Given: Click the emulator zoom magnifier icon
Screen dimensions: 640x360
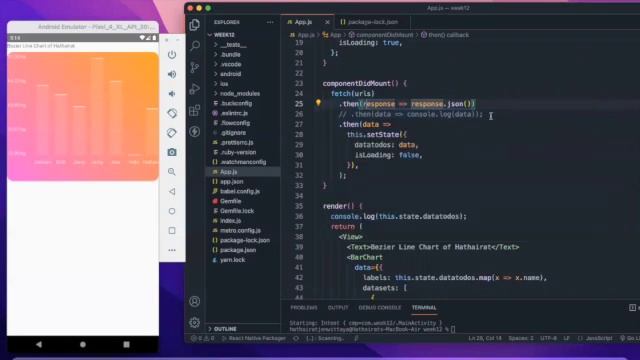Looking at the screenshot, I should click(x=172, y=172).
